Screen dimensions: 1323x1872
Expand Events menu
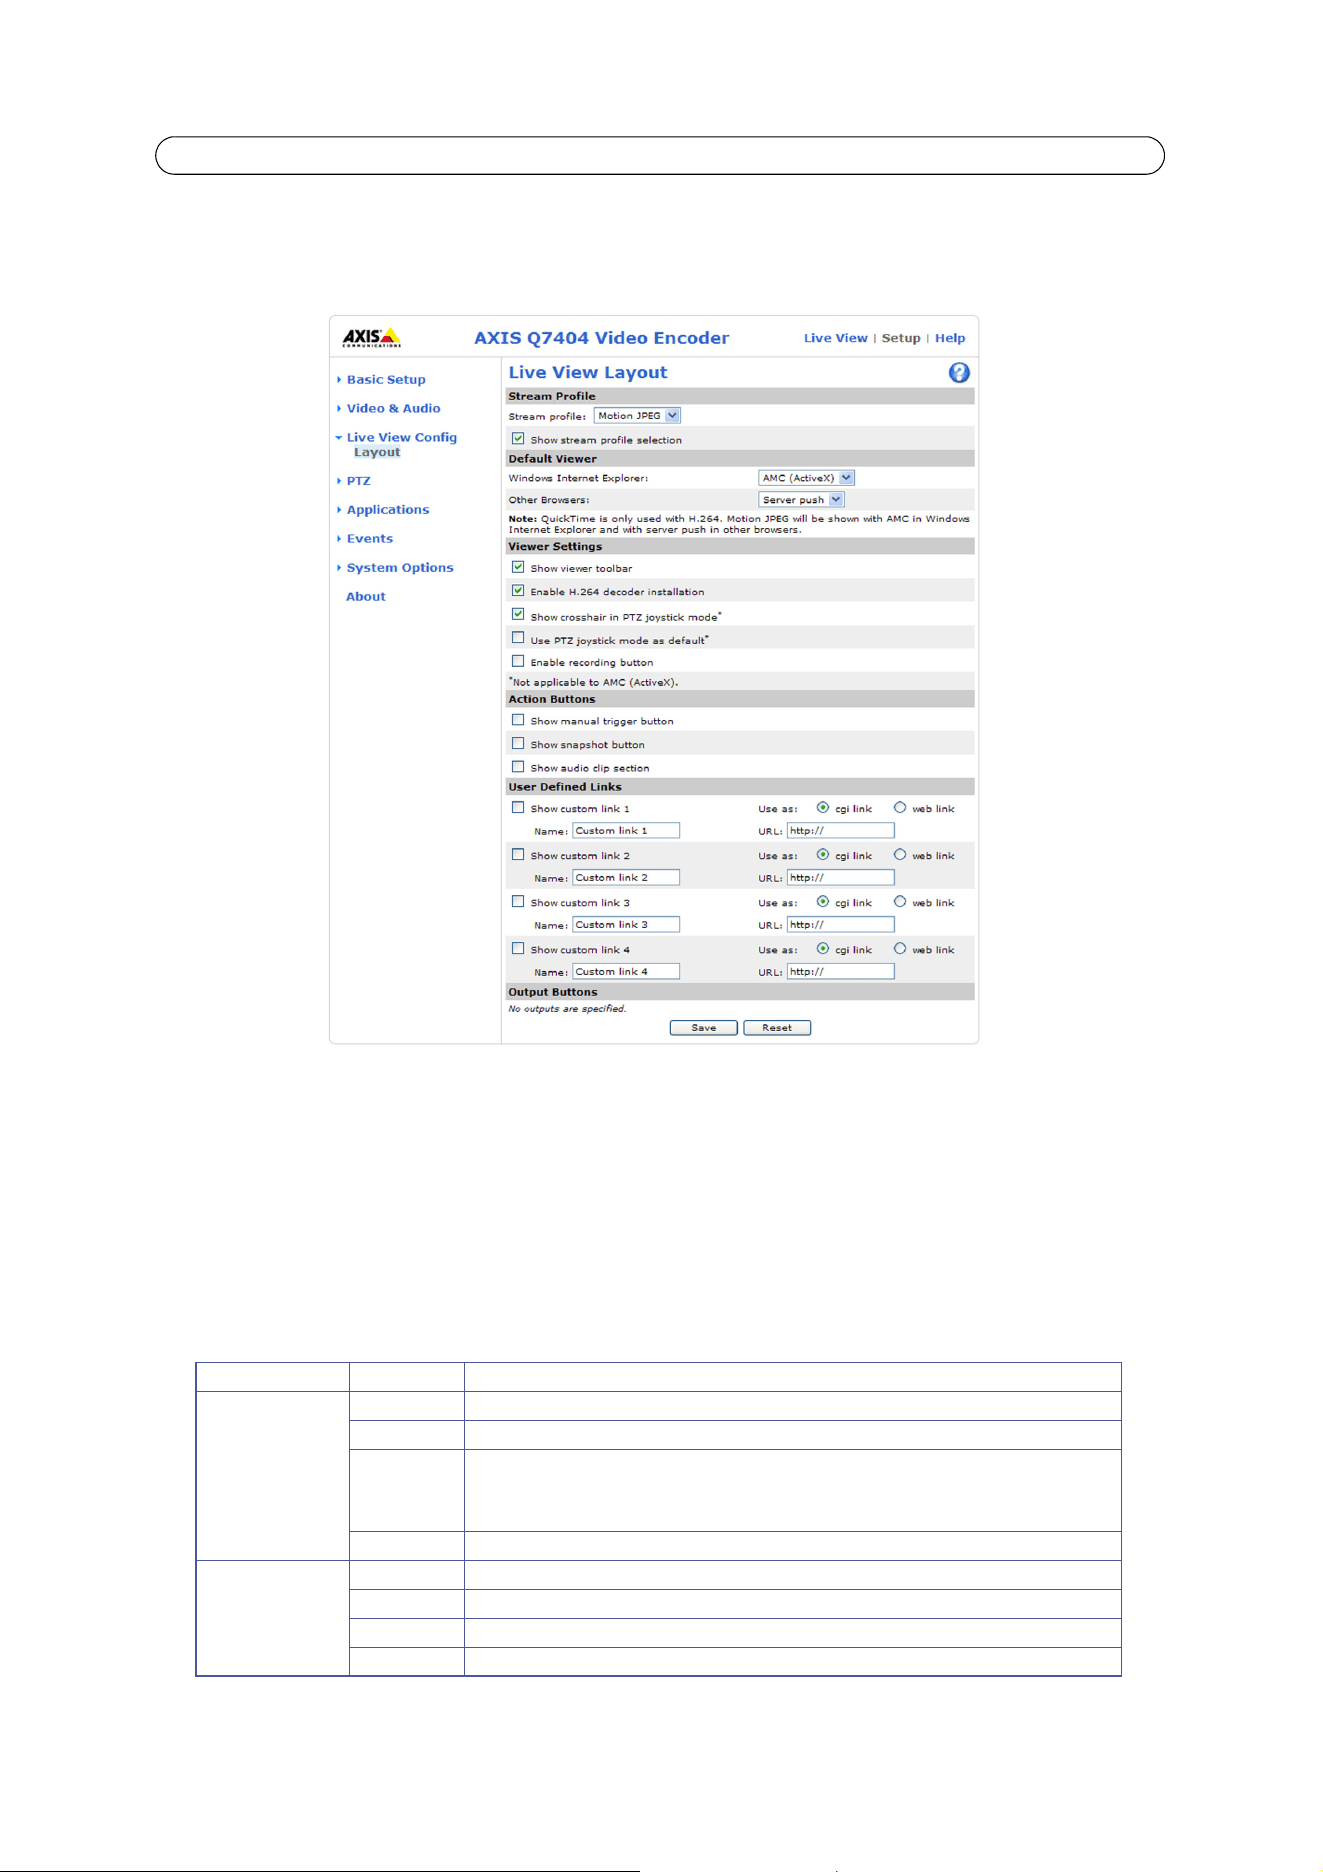(x=370, y=539)
